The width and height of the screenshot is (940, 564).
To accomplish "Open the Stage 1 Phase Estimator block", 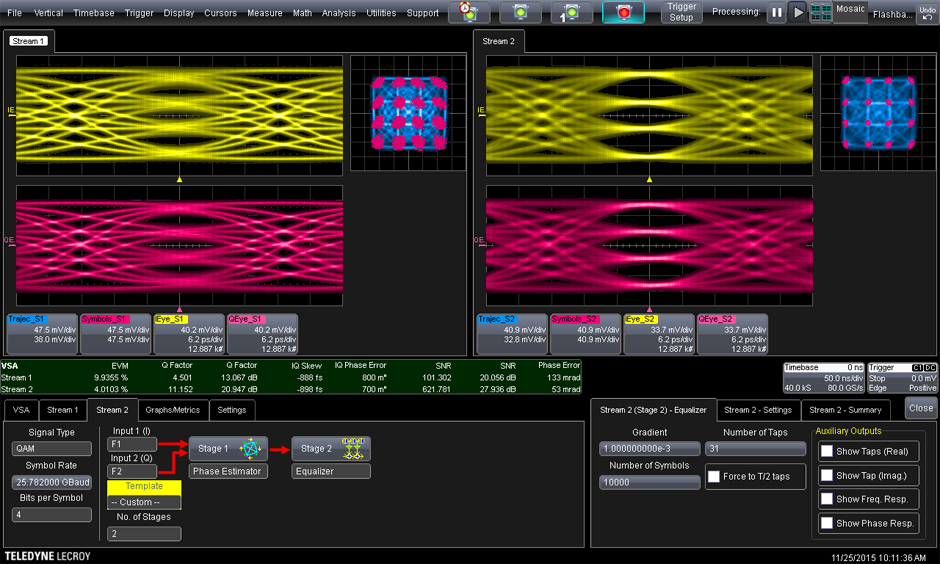I will click(x=226, y=449).
